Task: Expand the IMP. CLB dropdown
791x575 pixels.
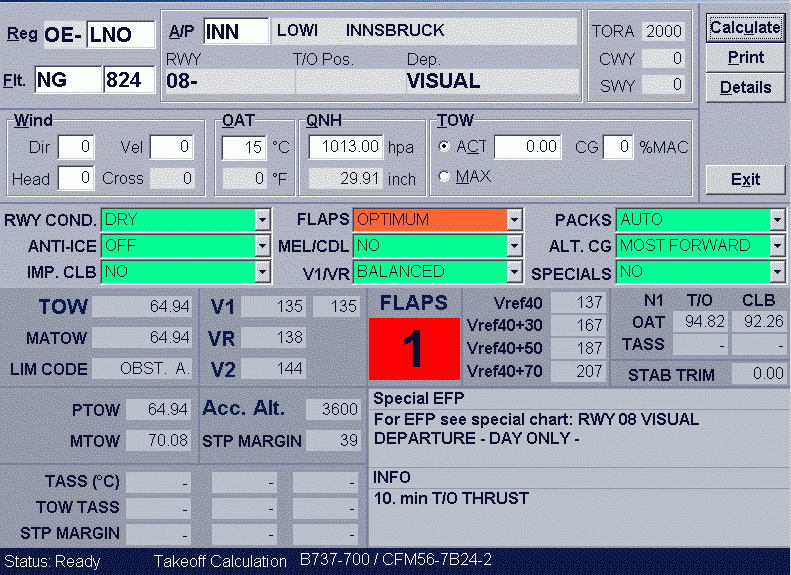Action: coord(263,272)
